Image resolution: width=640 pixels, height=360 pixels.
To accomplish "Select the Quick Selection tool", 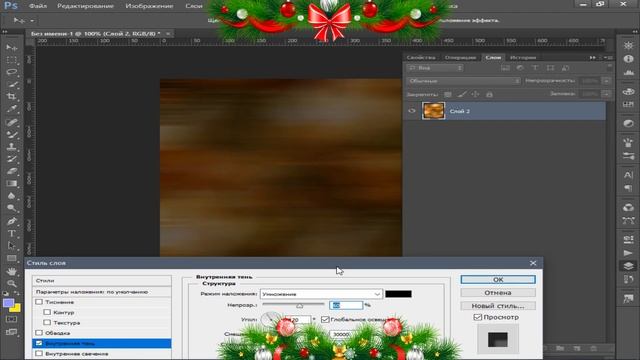I will coord(11,84).
